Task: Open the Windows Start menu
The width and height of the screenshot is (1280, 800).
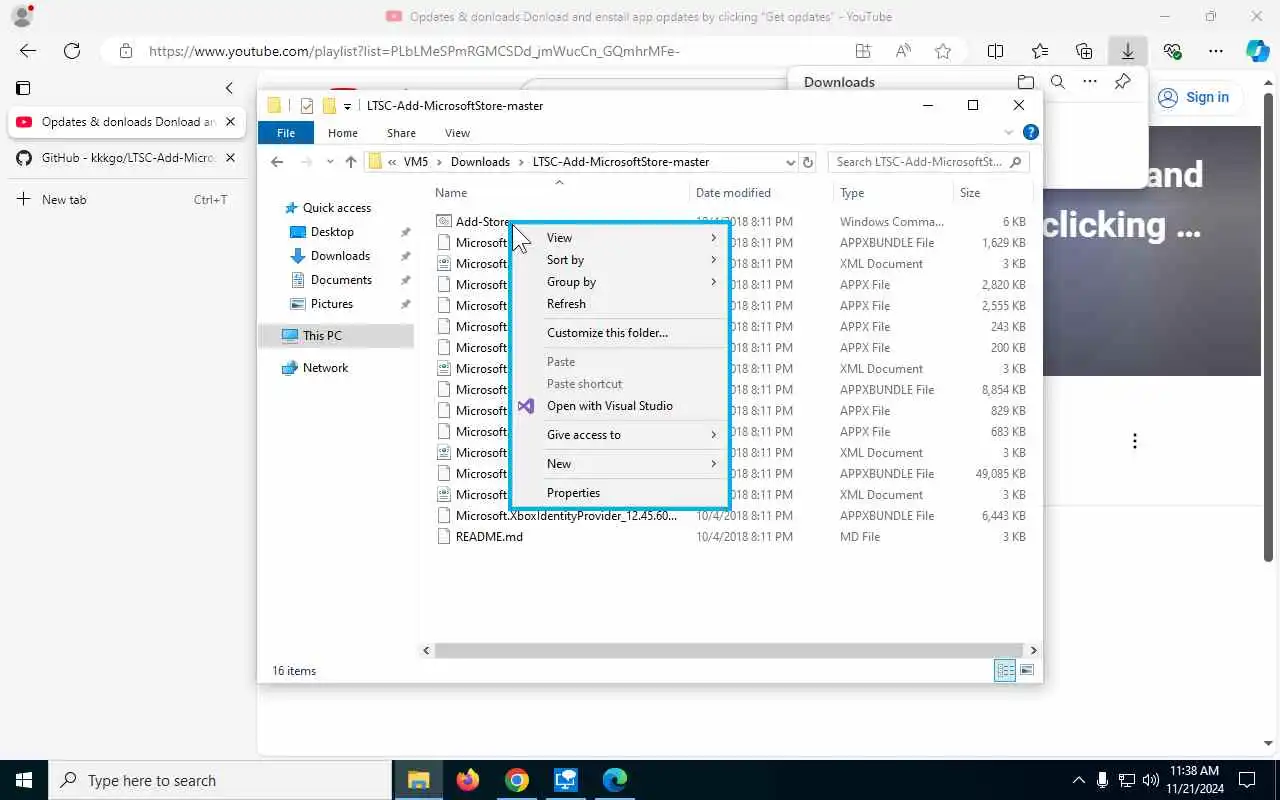Action: coord(24,780)
